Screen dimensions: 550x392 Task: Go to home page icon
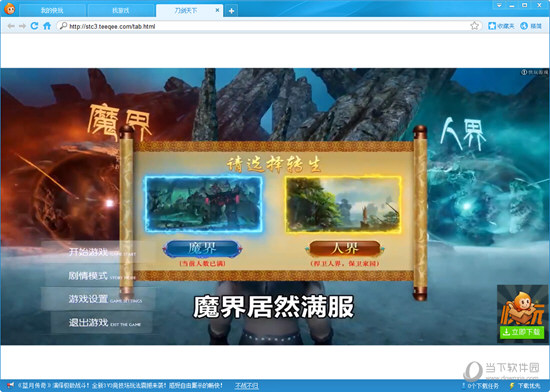(47, 26)
